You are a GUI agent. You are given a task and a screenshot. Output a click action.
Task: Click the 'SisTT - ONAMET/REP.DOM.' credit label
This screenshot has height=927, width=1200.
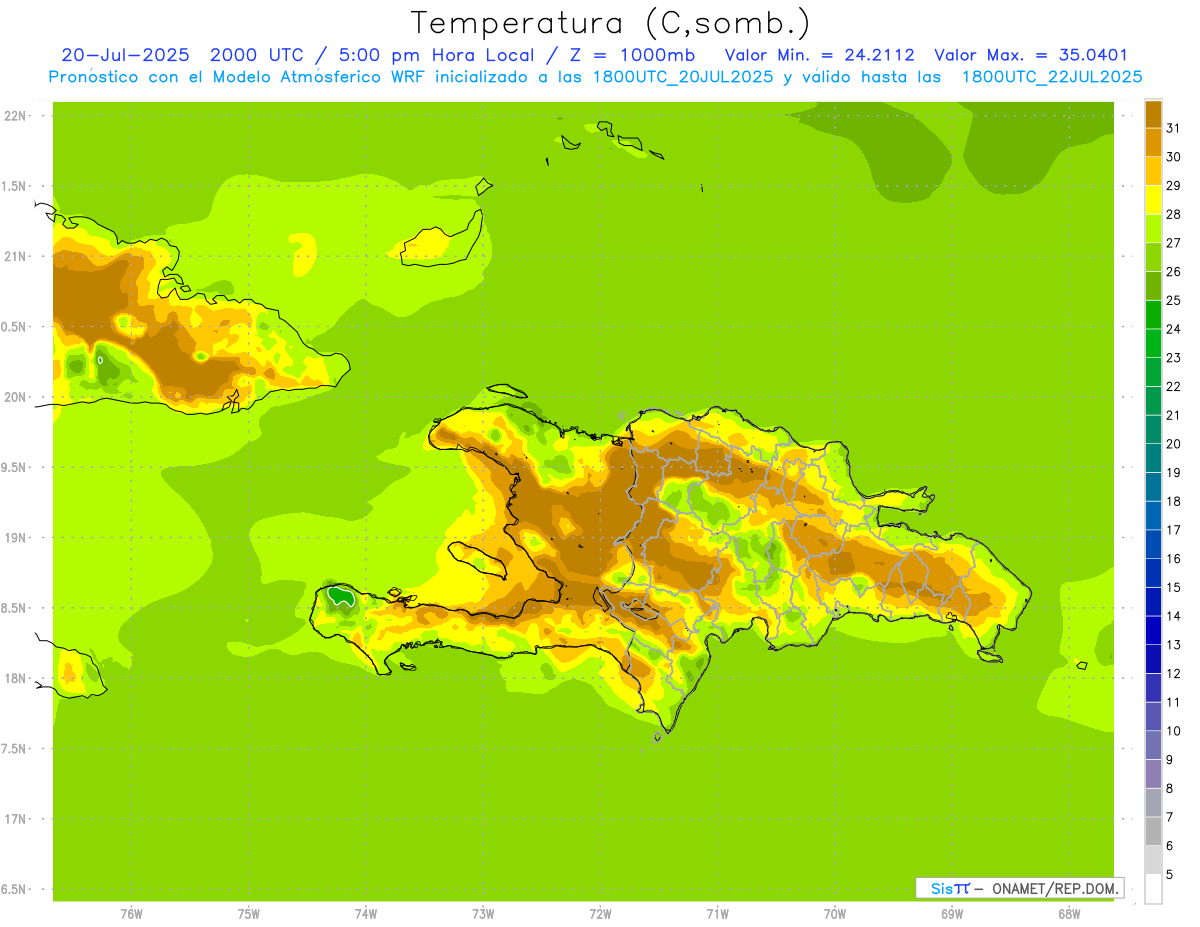[x=1019, y=888]
